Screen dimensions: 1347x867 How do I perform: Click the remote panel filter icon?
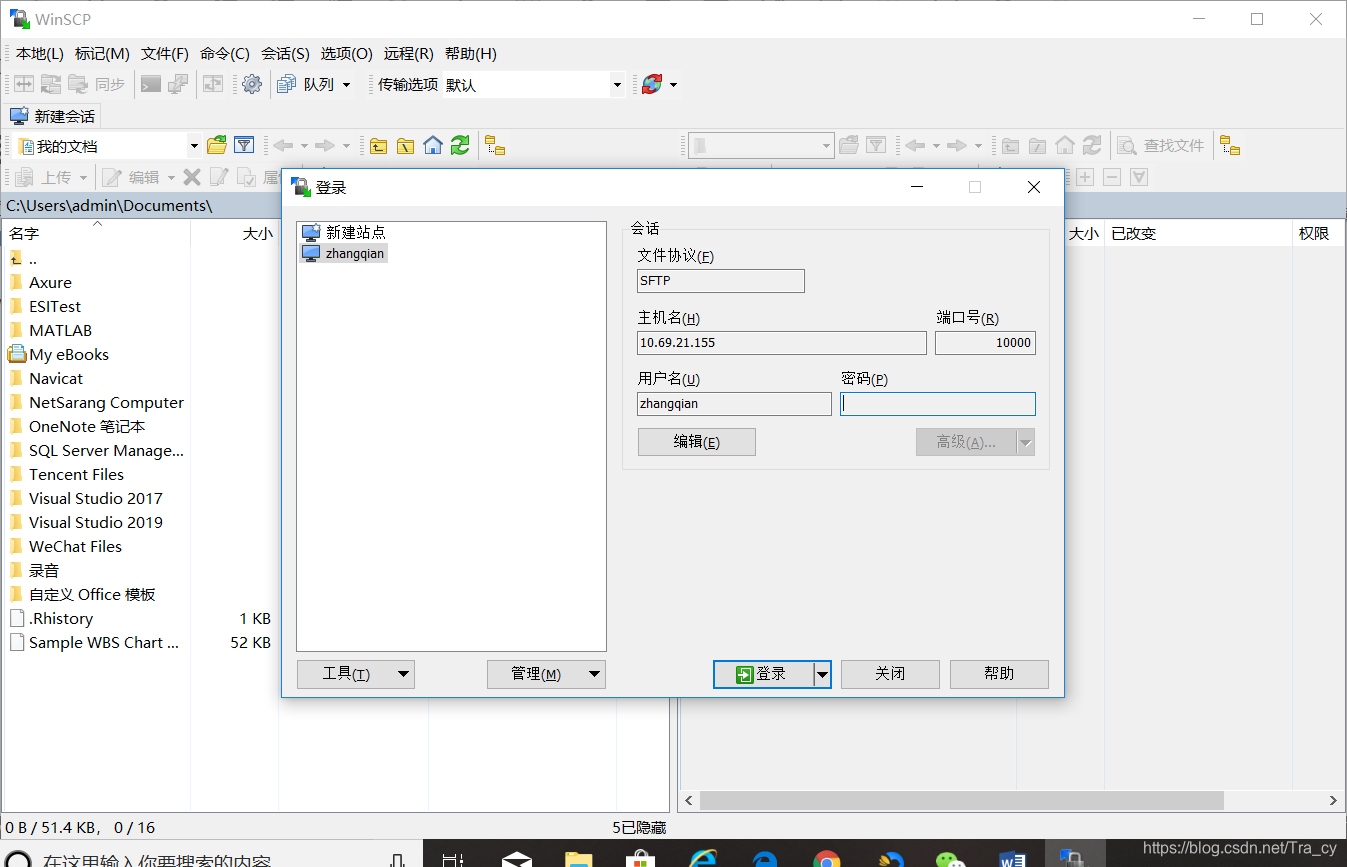(876, 146)
